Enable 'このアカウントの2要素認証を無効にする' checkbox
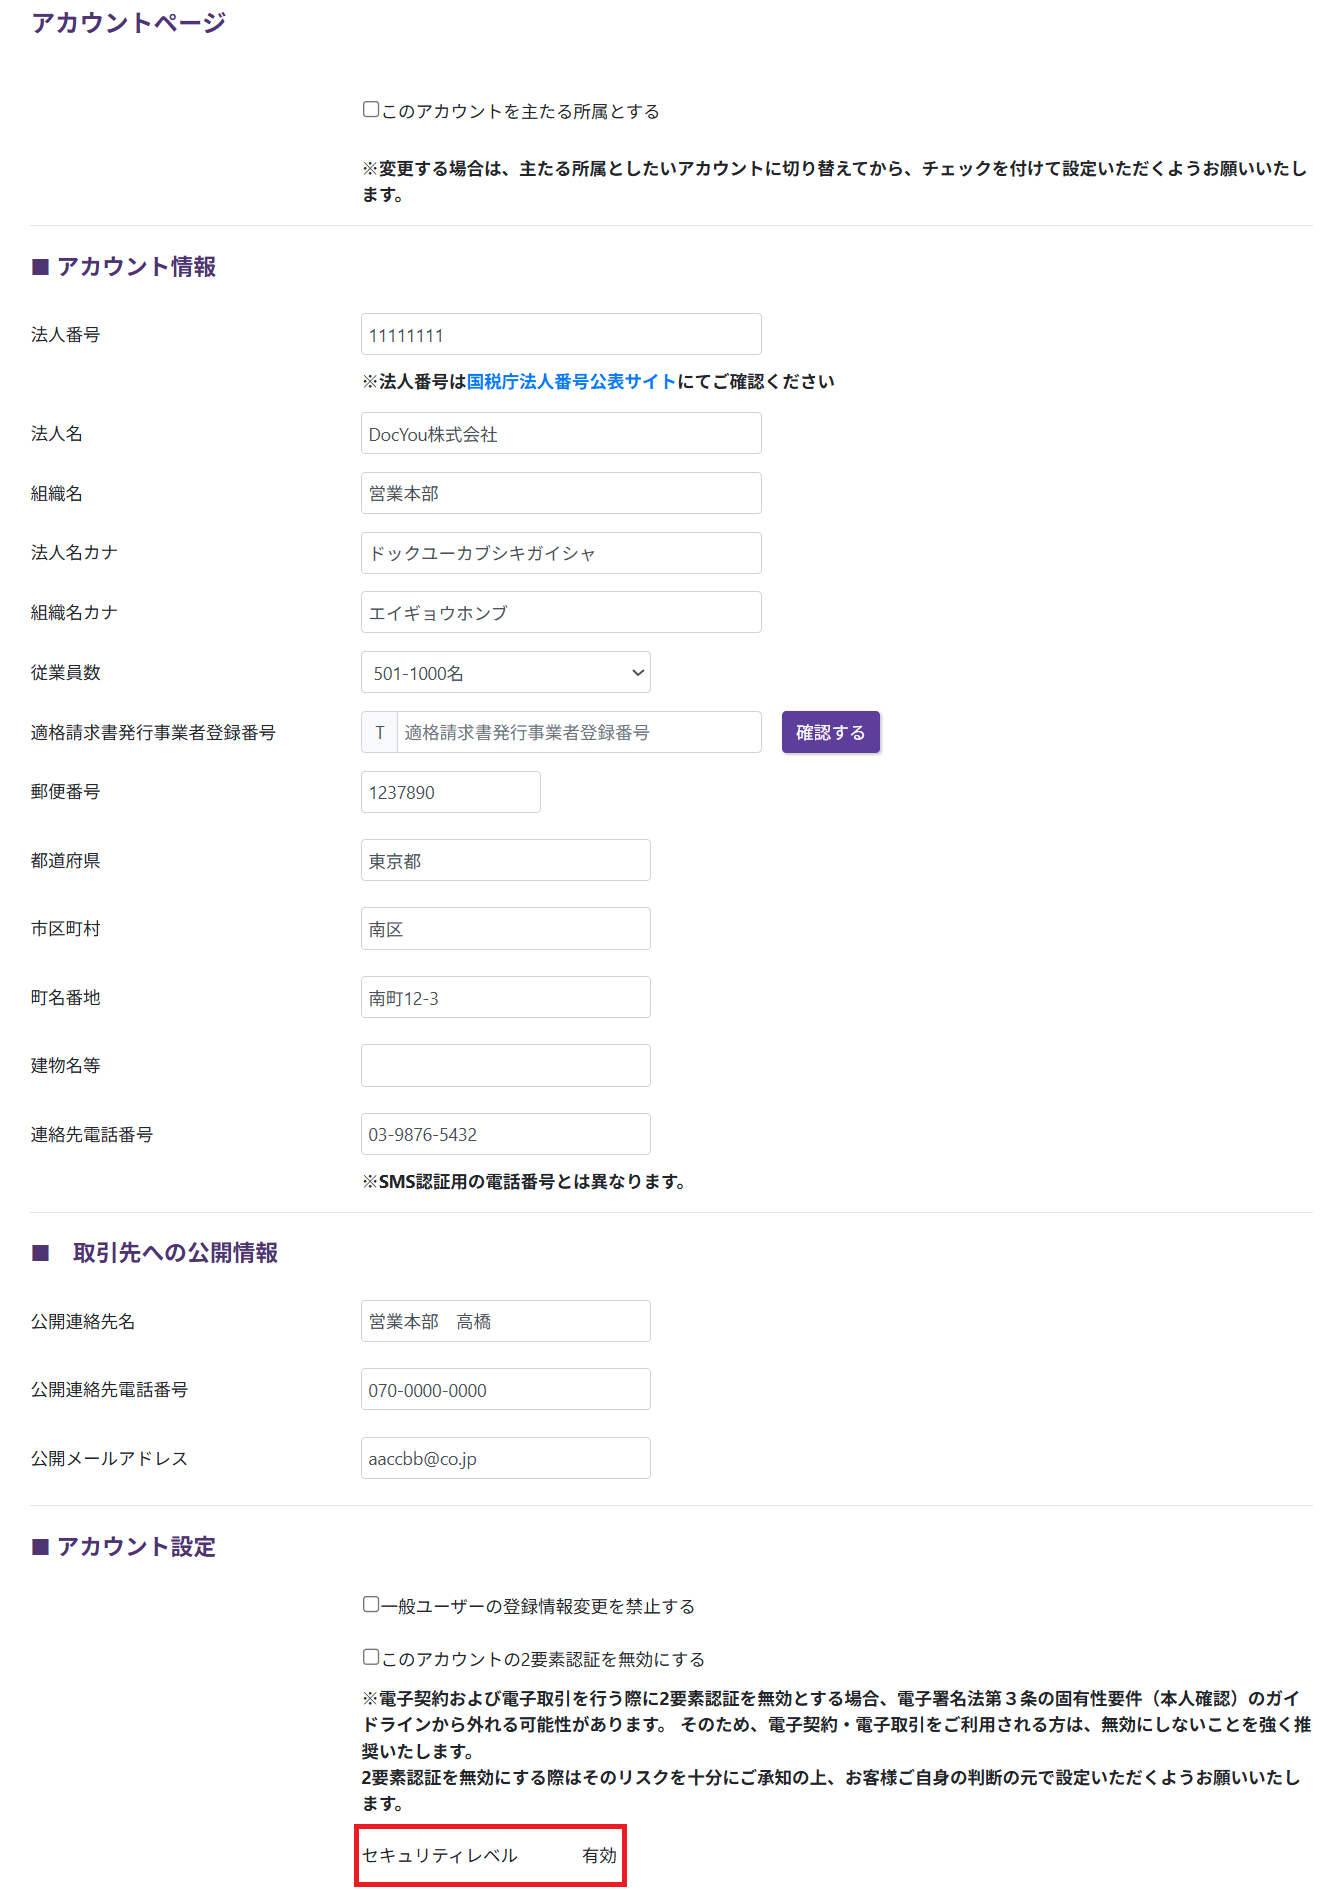This screenshot has height=1890, width=1331. 371,1658
